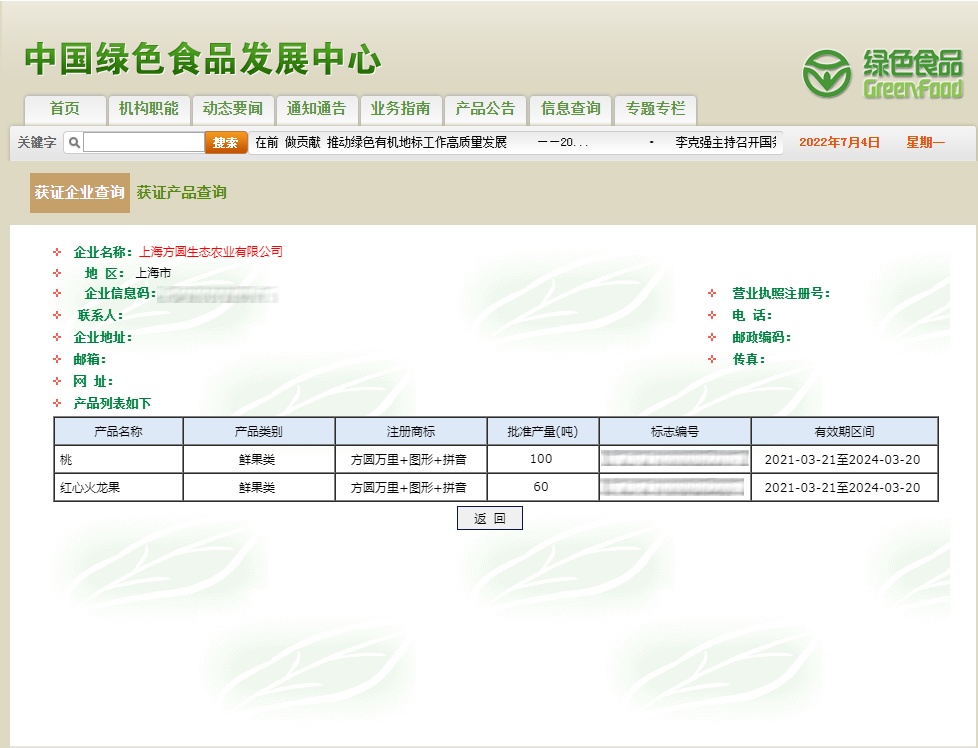Open the 首页 navigation tab
Viewport: 978px width, 748px height.
65,109
